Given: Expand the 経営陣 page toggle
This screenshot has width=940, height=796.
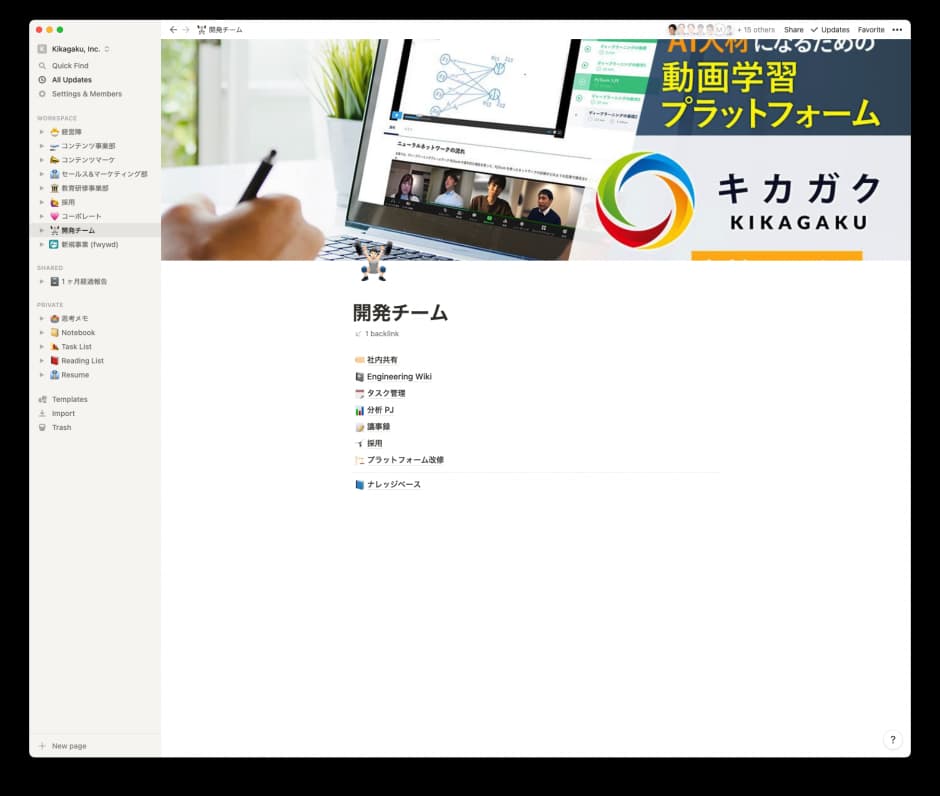Looking at the screenshot, I should click(42, 132).
